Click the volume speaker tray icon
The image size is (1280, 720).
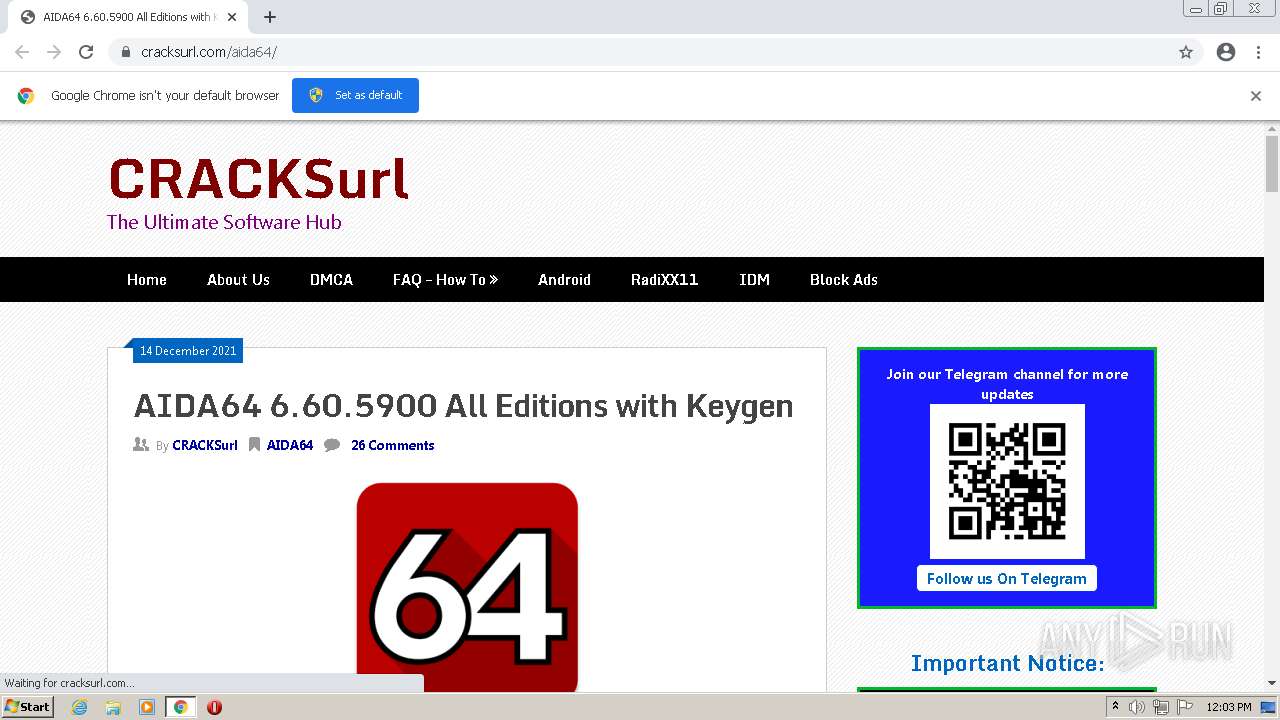(x=1137, y=707)
